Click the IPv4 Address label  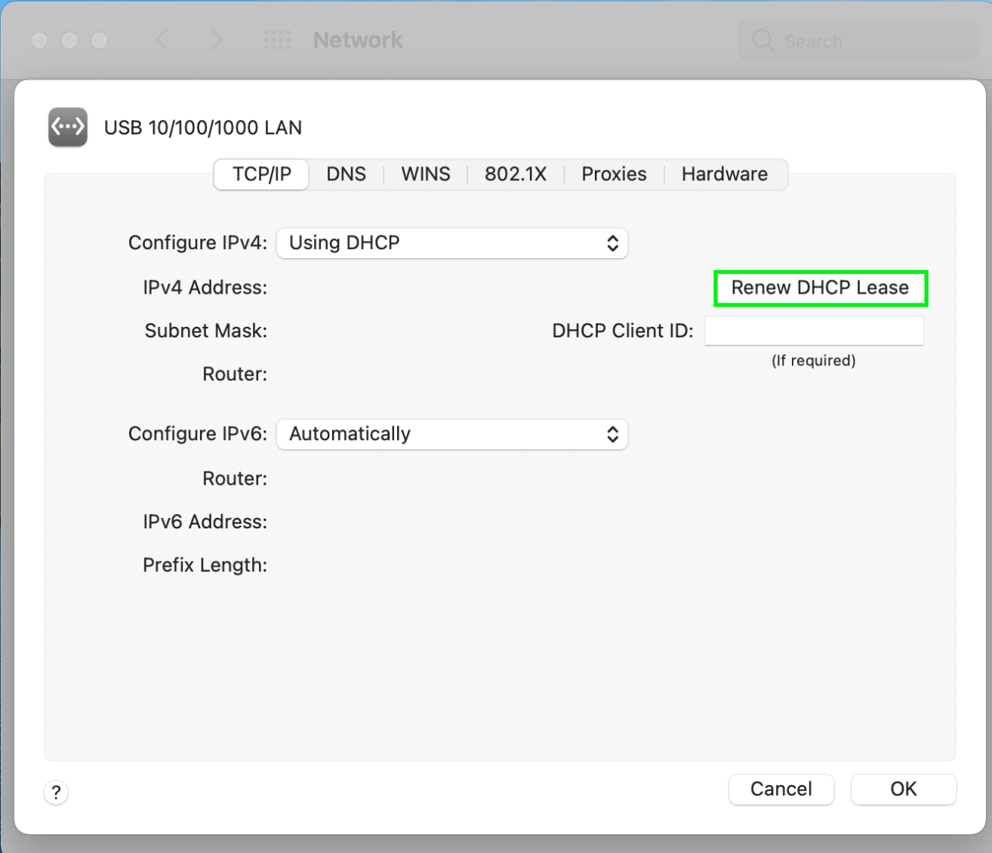pyautogui.click(x=205, y=288)
